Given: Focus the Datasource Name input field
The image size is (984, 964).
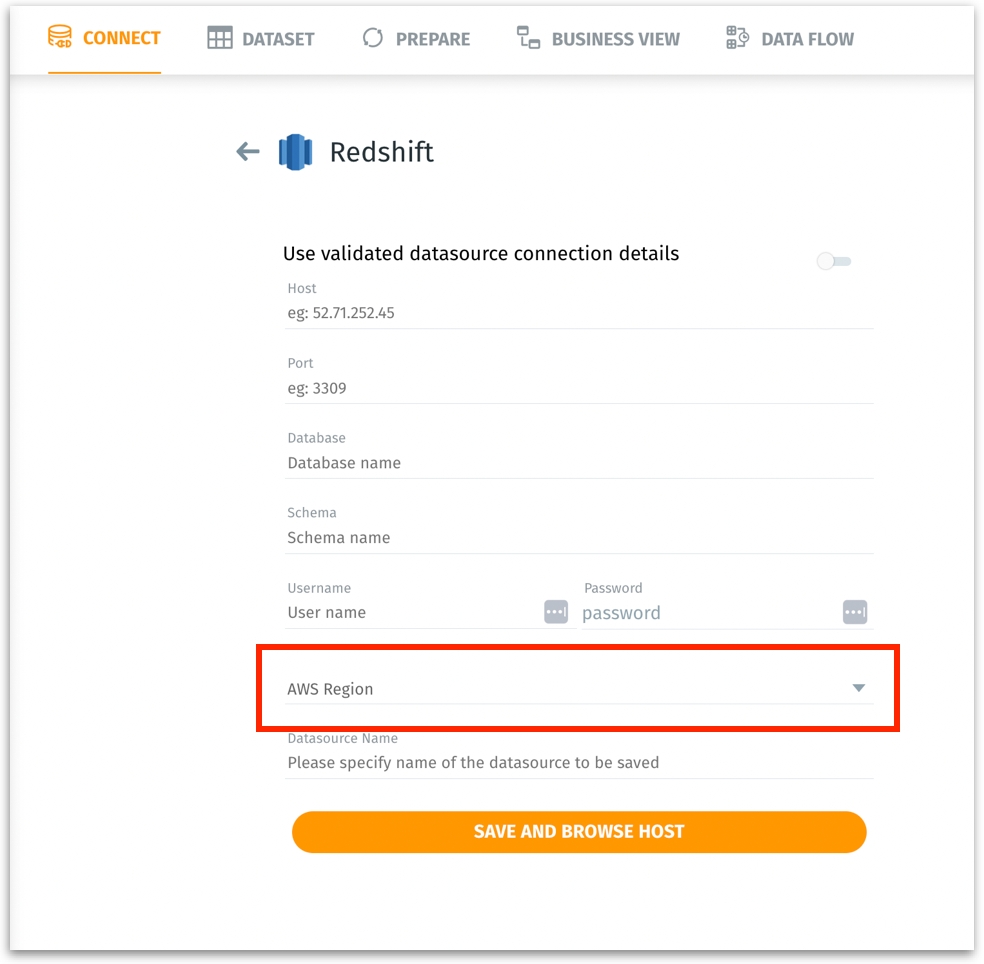Looking at the screenshot, I should click(x=578, y=763).
